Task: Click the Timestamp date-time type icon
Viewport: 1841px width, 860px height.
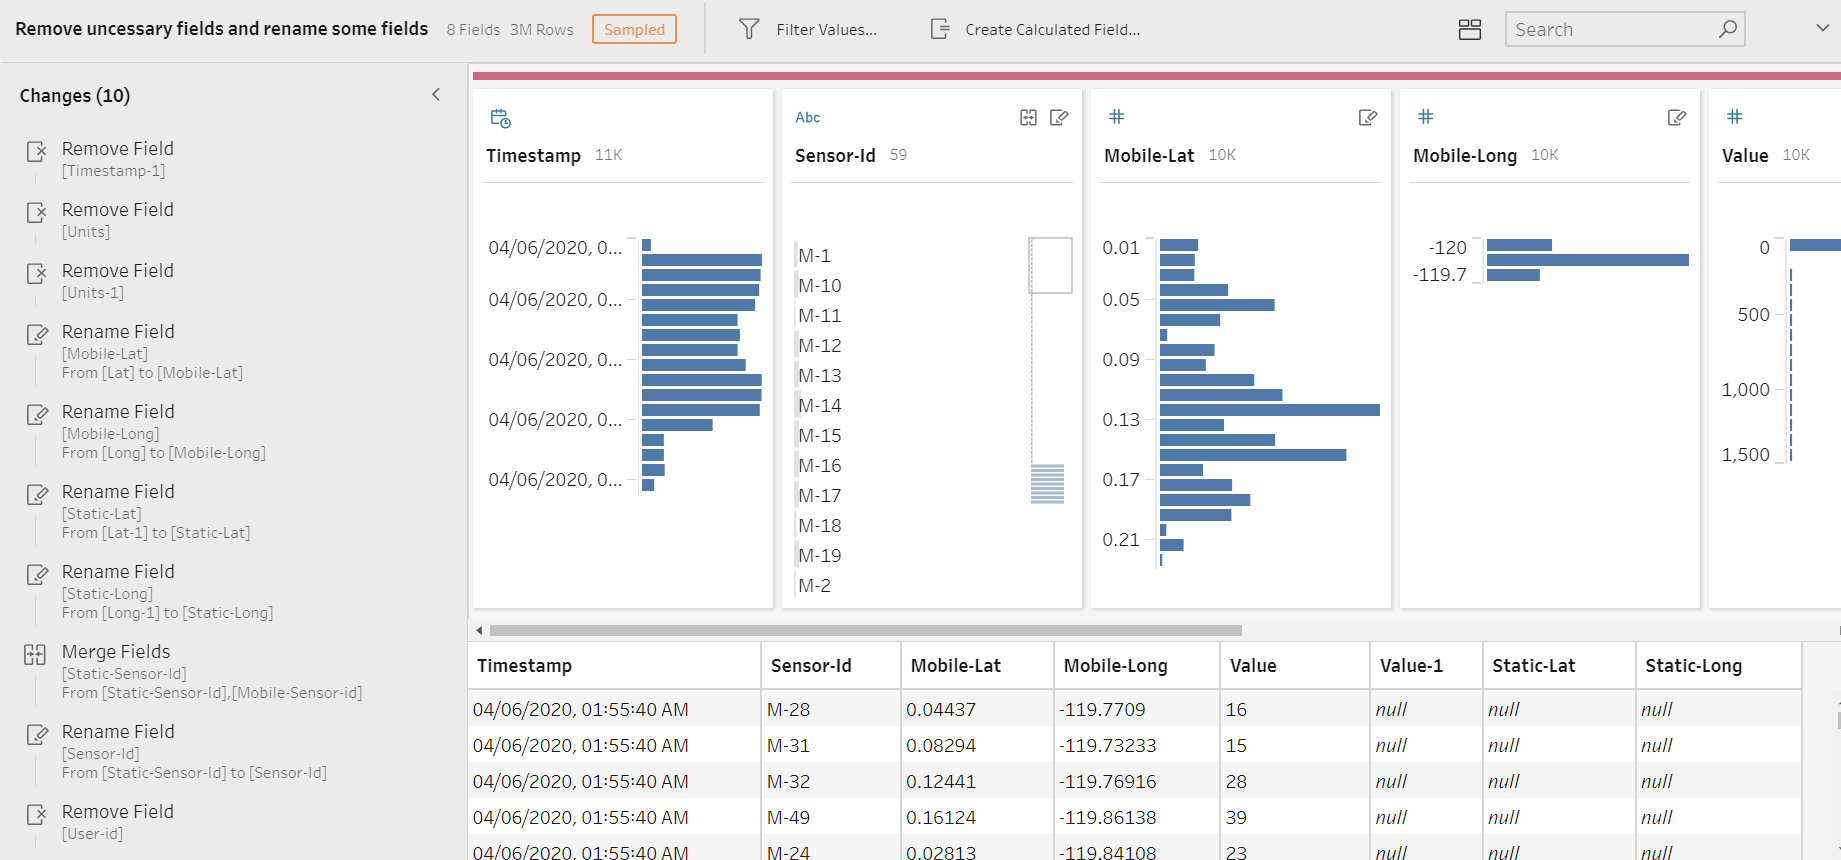Action: click(x=501, y=118)
